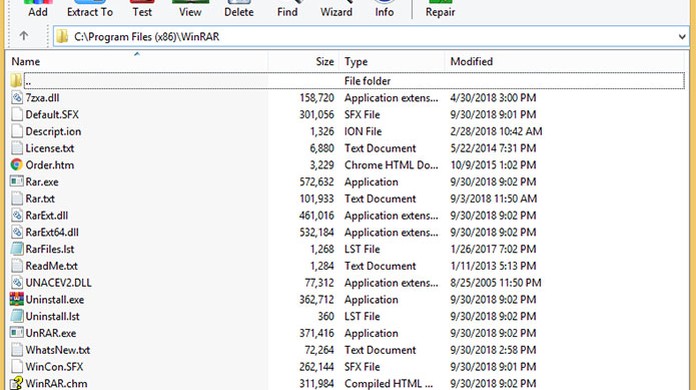Click the file name WinRAR.chm
This screenshot has height=390, width=696.
click(x=56, y=383)
